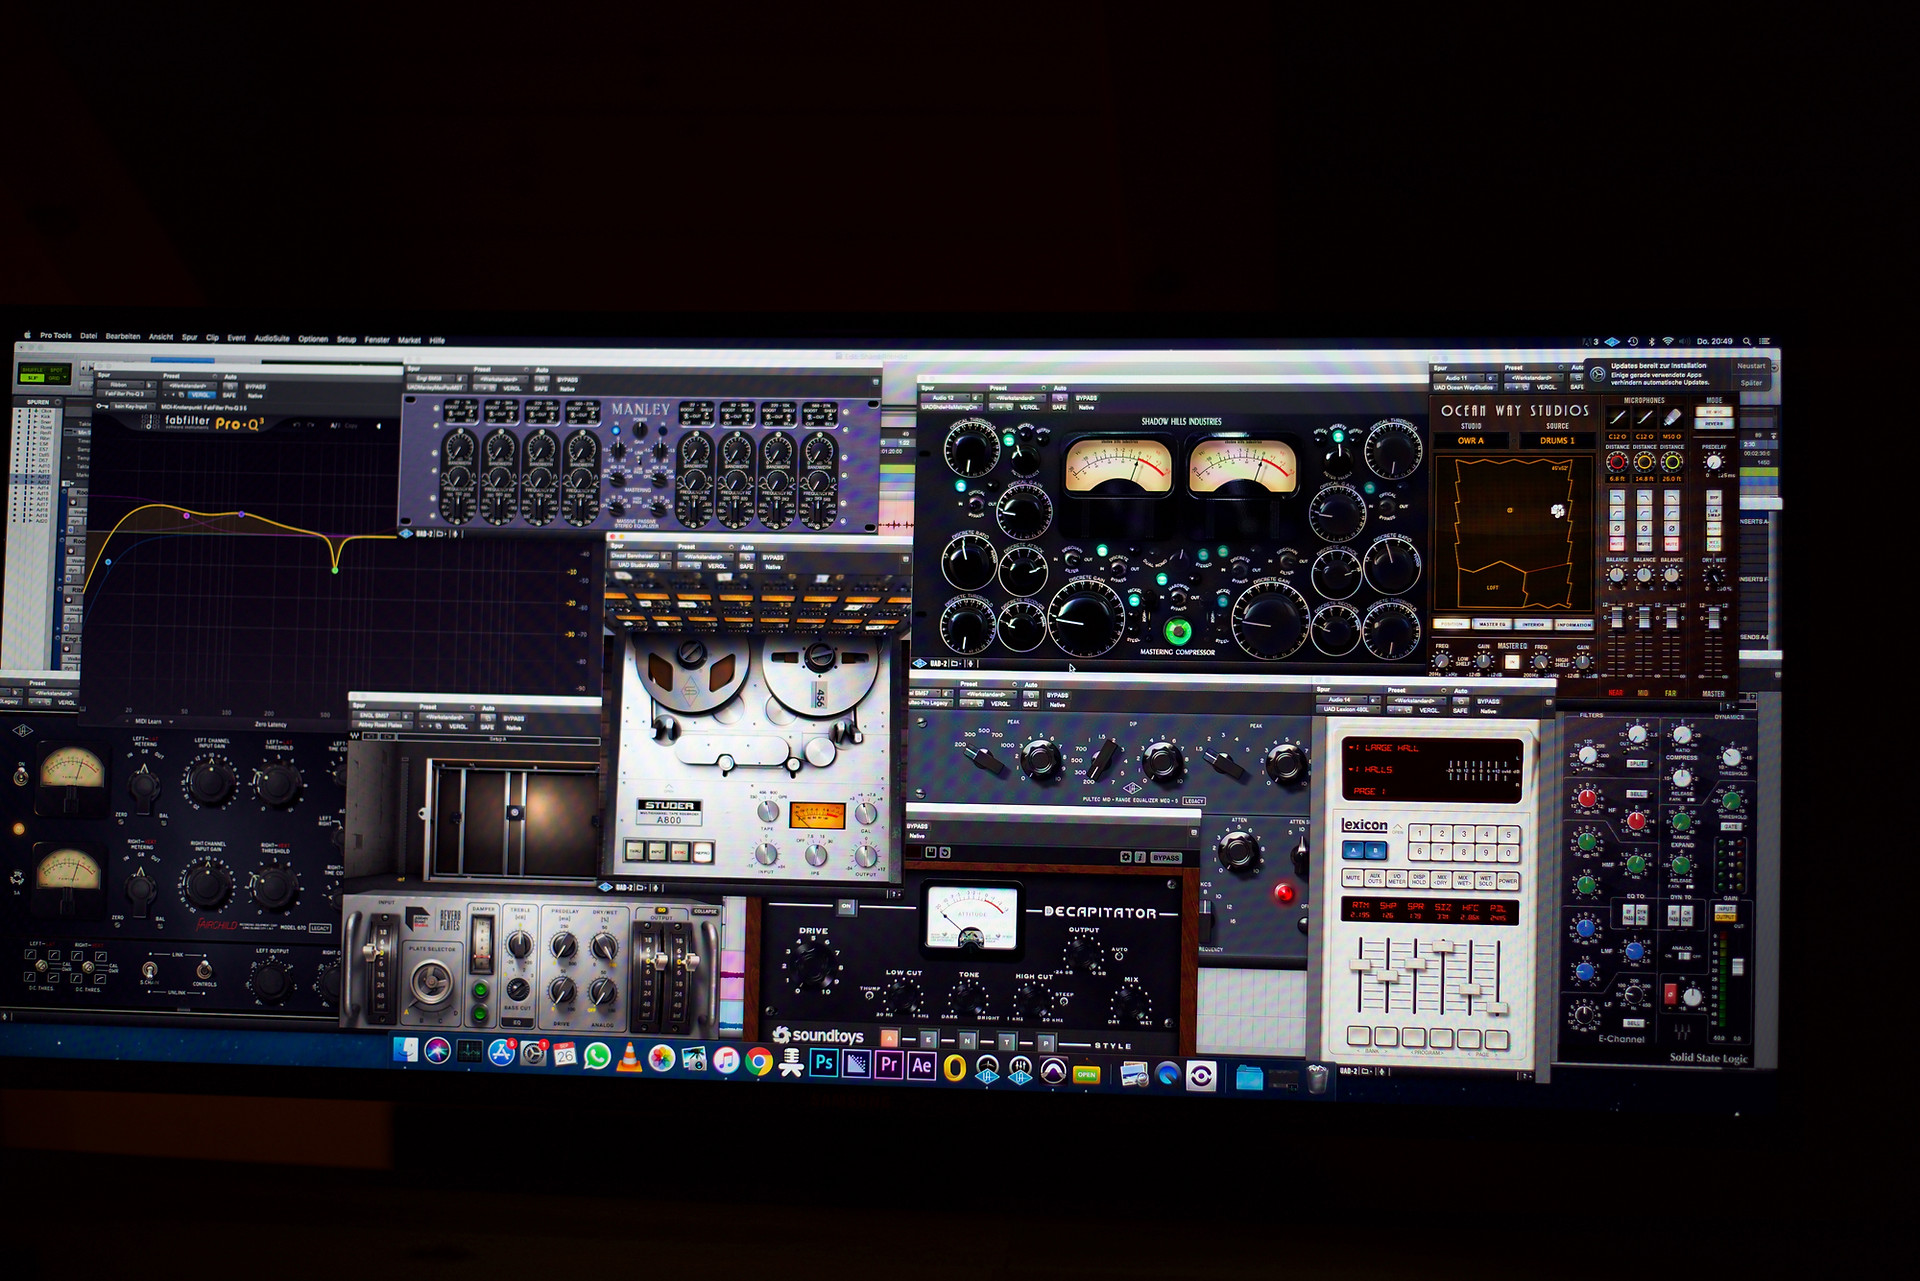Screen dimensions: 1920x1281
Task: Open the Fenster menu
Action: click(377, 340)
